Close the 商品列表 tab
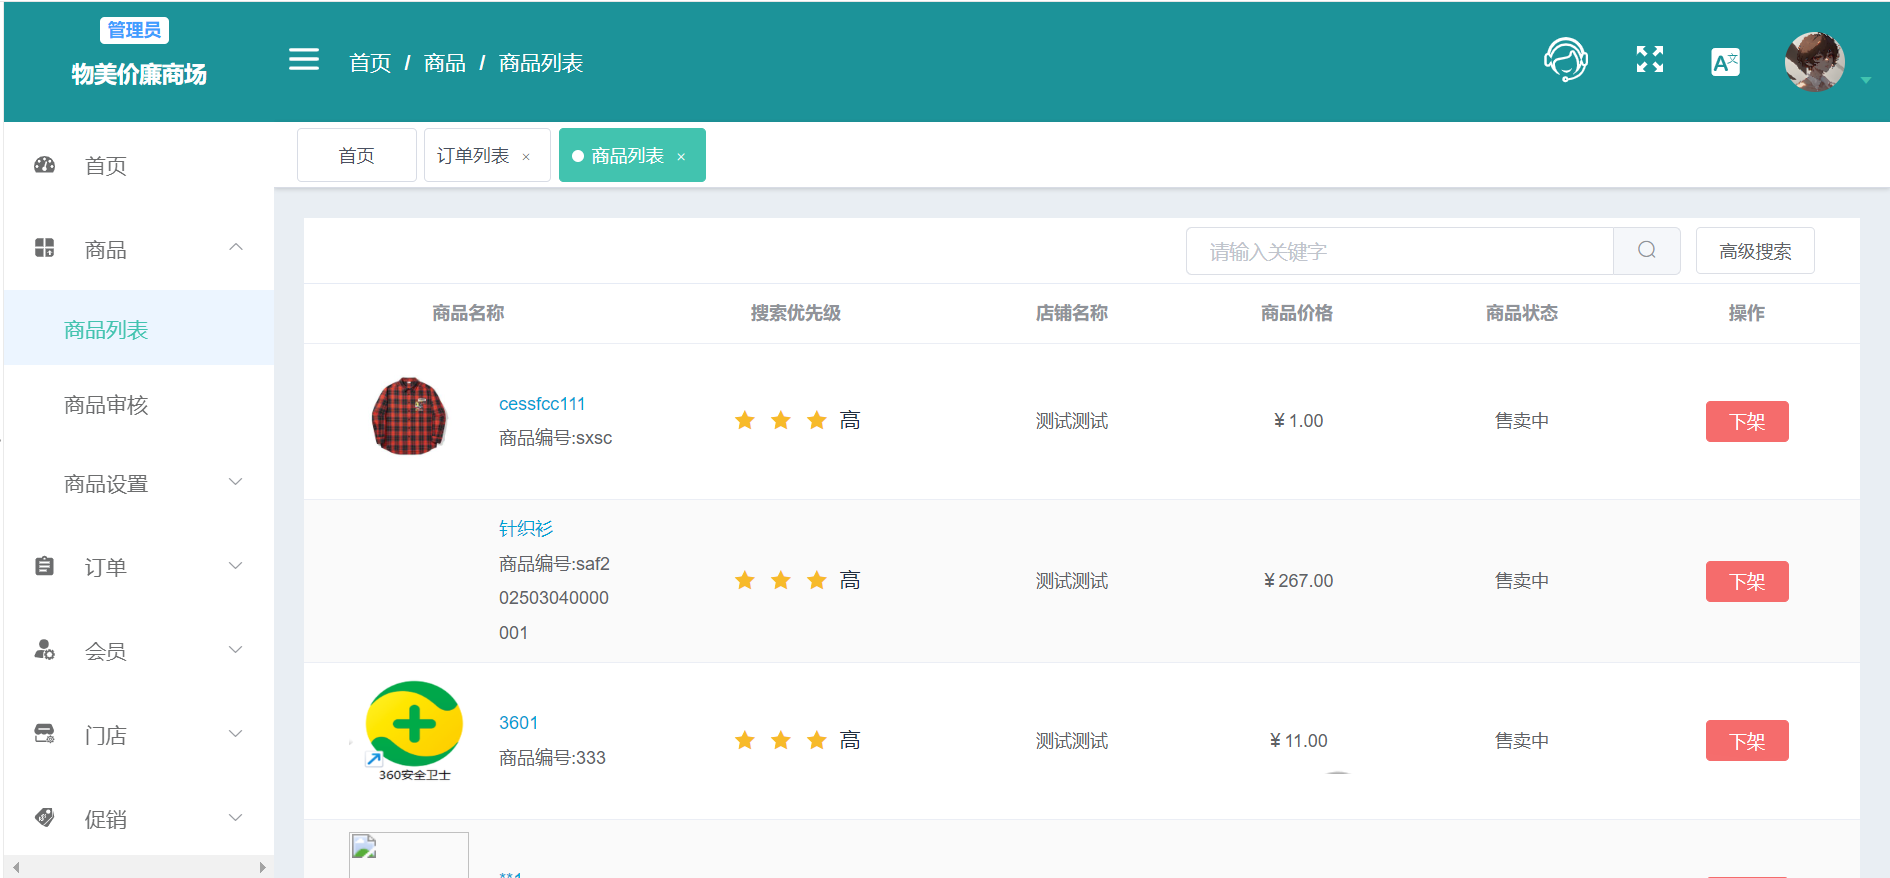Screen dimensions: 1890x878 [681, 157]
